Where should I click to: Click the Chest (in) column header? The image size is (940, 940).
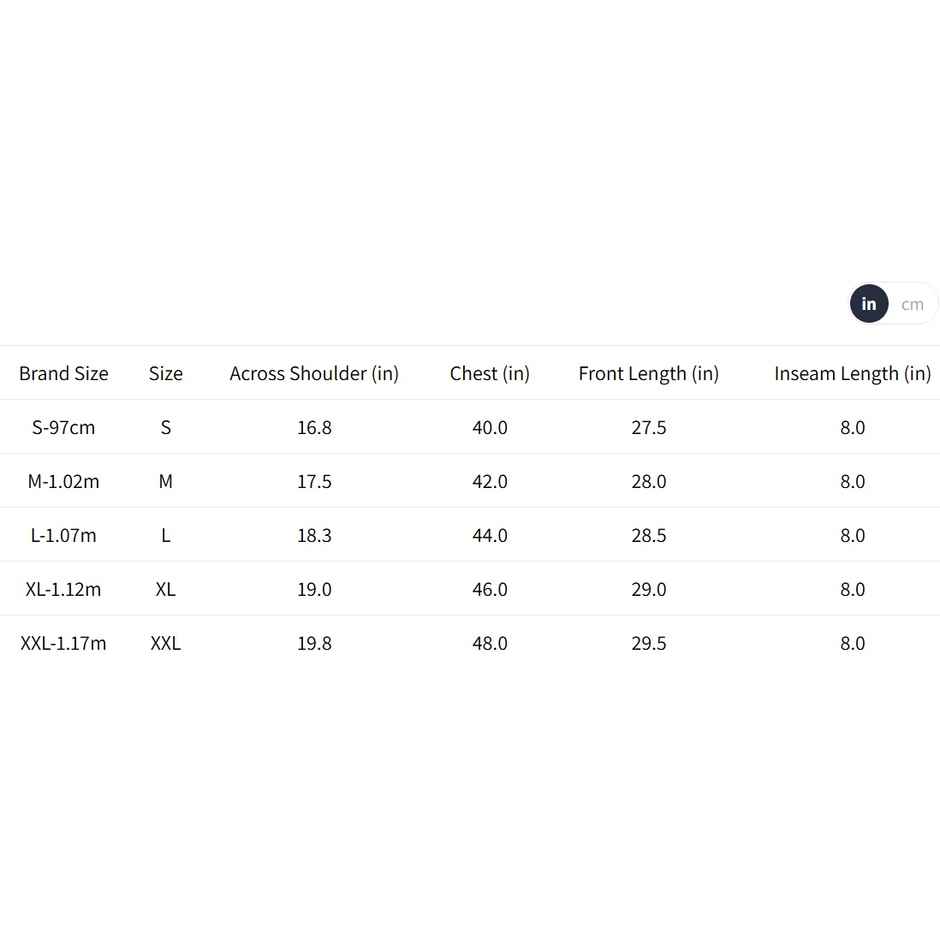click(x=490, y=374)
